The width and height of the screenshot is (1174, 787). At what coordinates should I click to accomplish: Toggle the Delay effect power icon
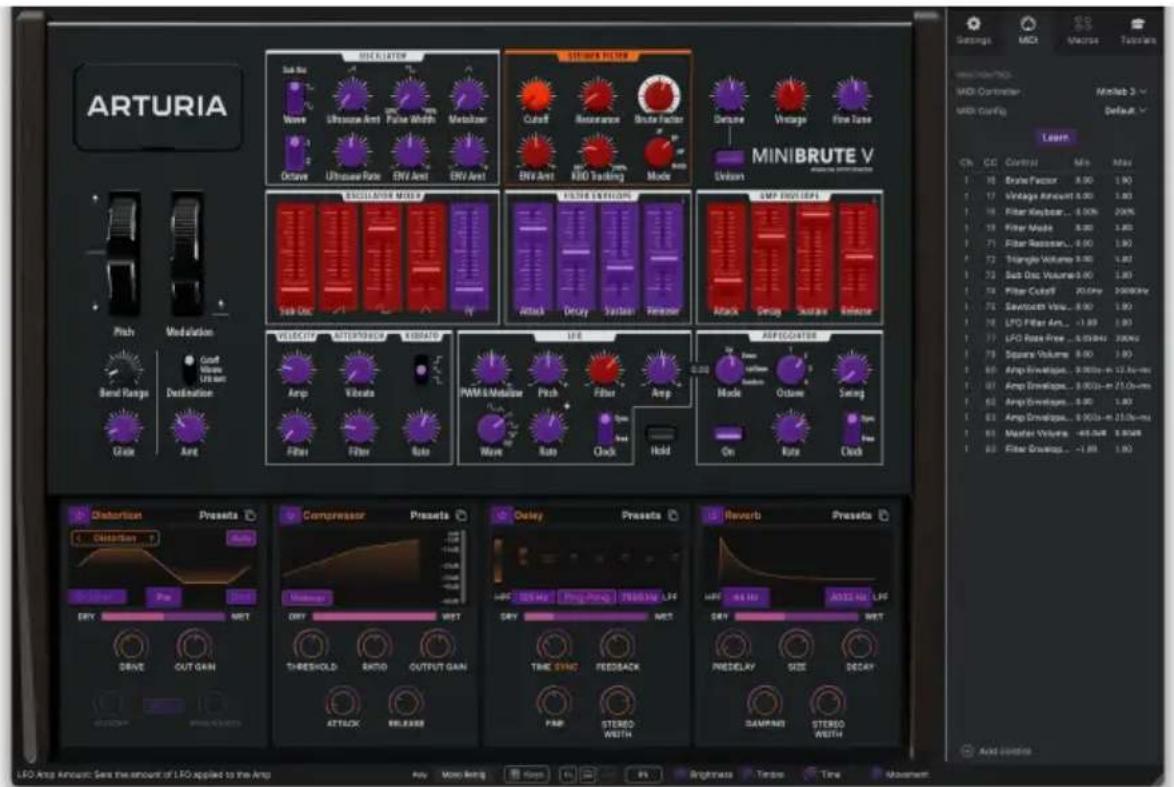tap(500, 515)
